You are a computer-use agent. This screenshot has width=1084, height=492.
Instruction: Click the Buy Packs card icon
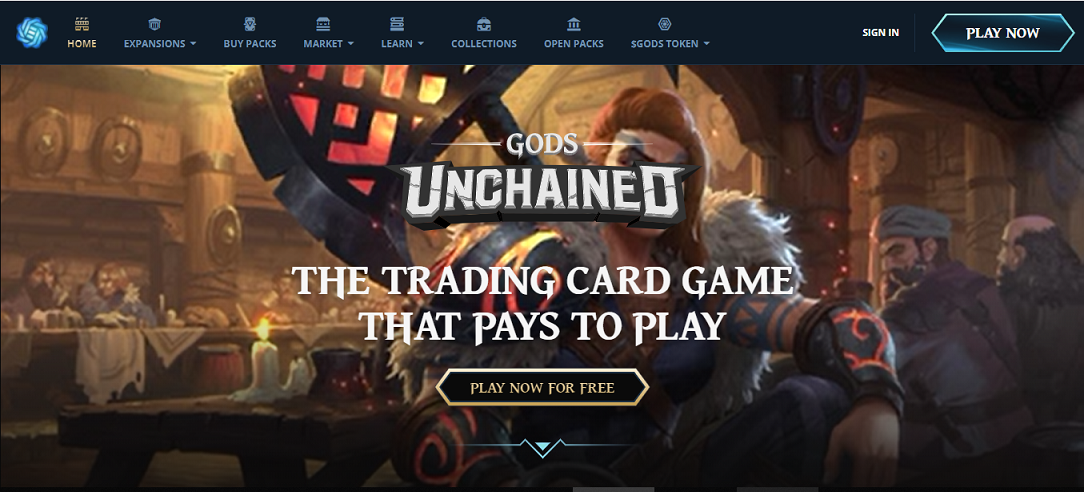(250, 24)
